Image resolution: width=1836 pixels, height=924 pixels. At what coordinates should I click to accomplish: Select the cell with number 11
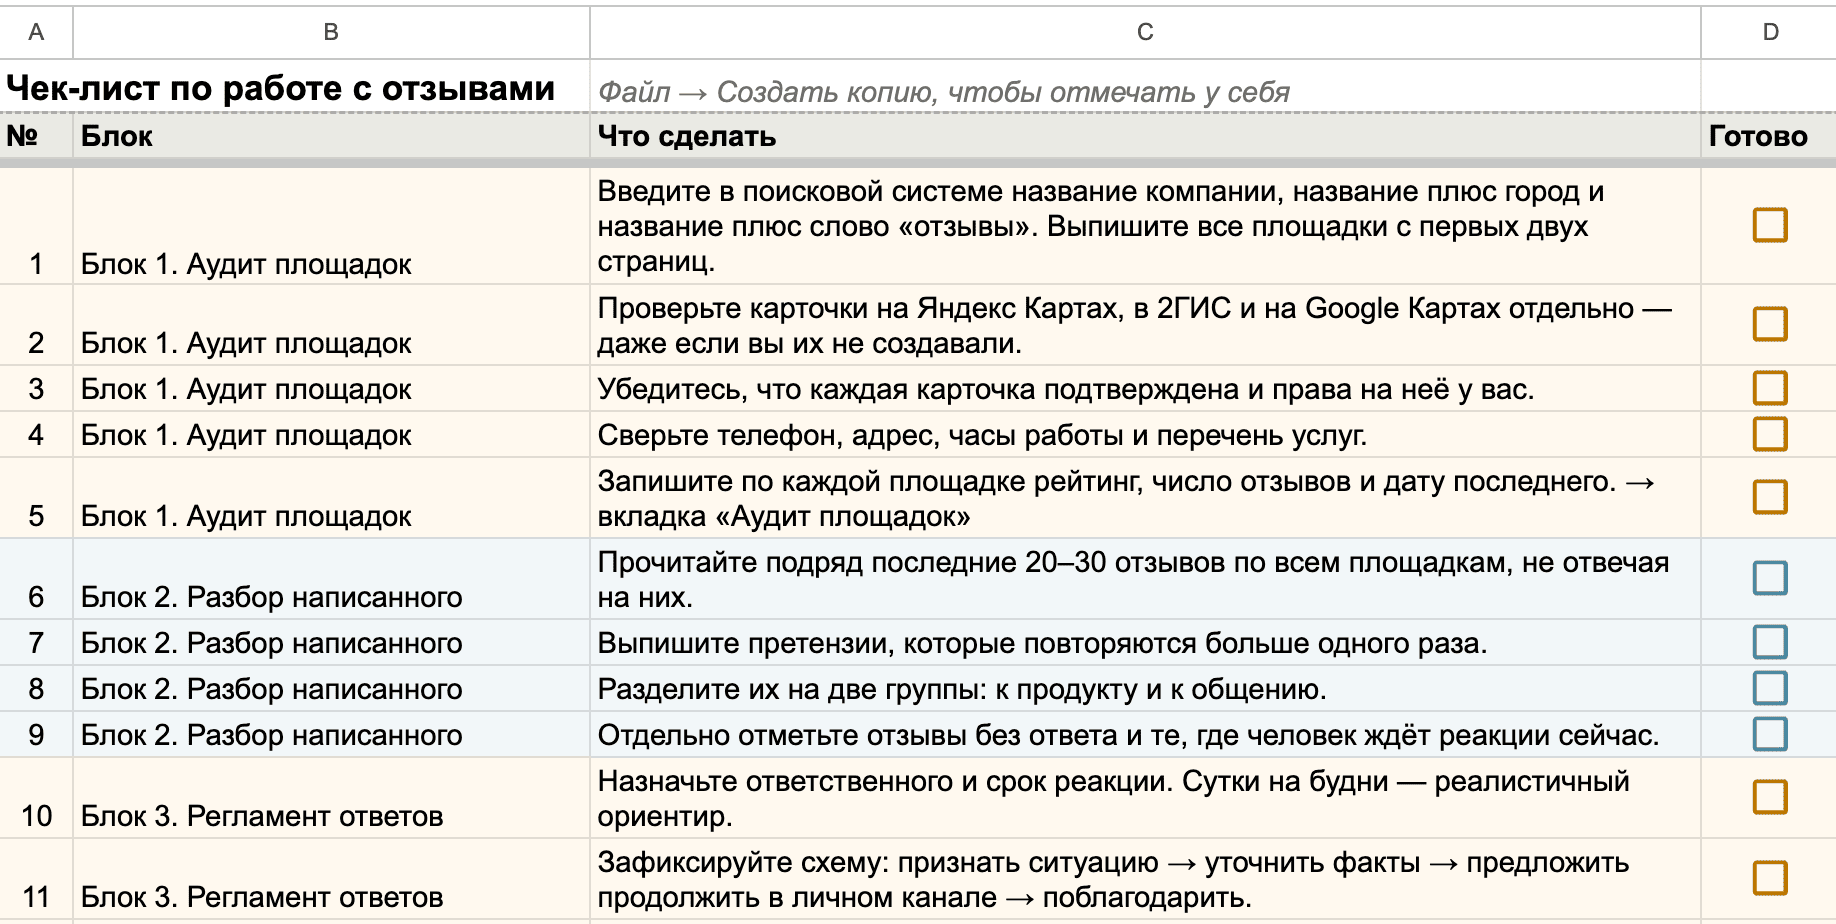pos(36,879)
